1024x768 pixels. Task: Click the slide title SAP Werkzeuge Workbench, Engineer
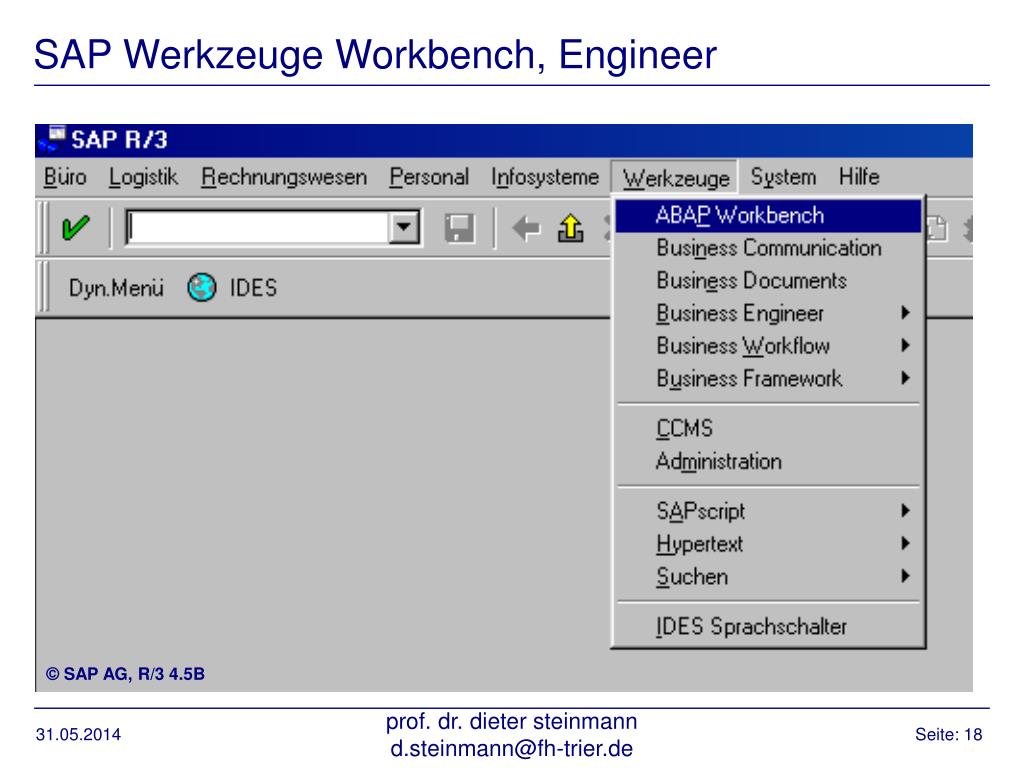click(376, 55)
